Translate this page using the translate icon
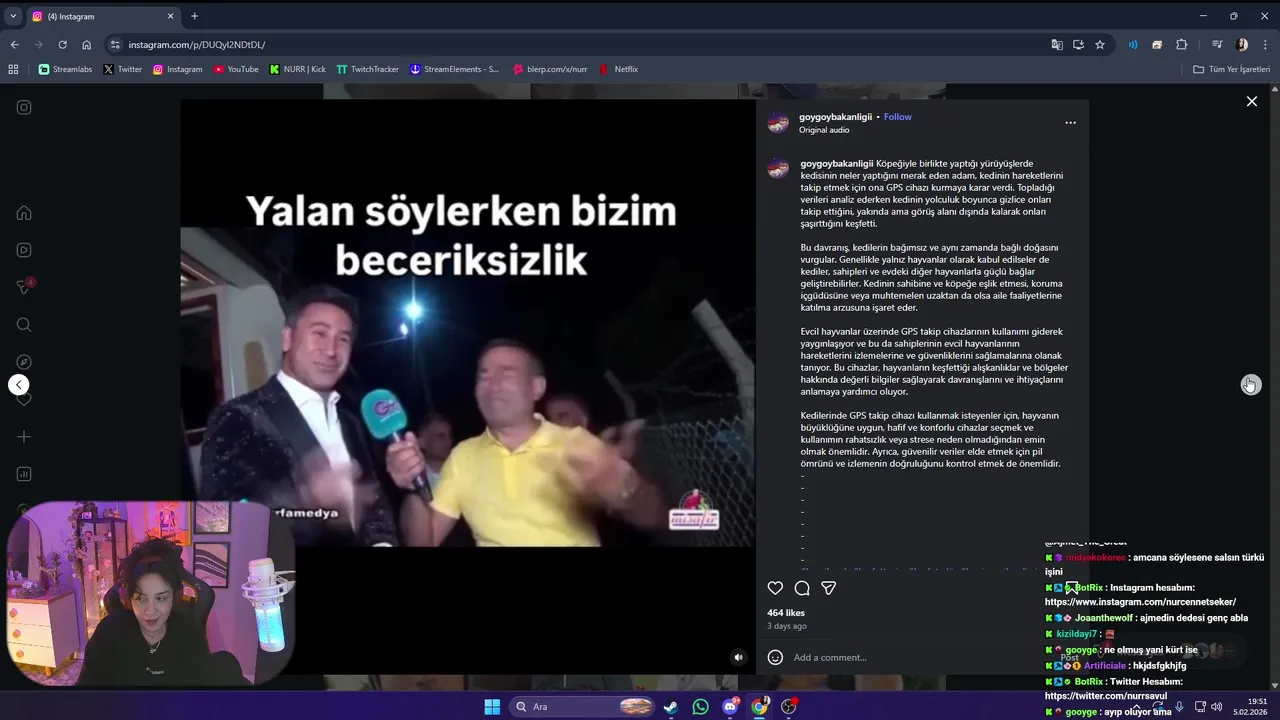 tap(1057, 44)
